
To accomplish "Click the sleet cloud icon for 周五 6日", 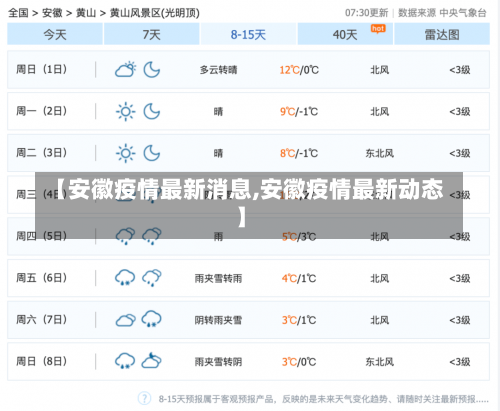I will 125,278.
